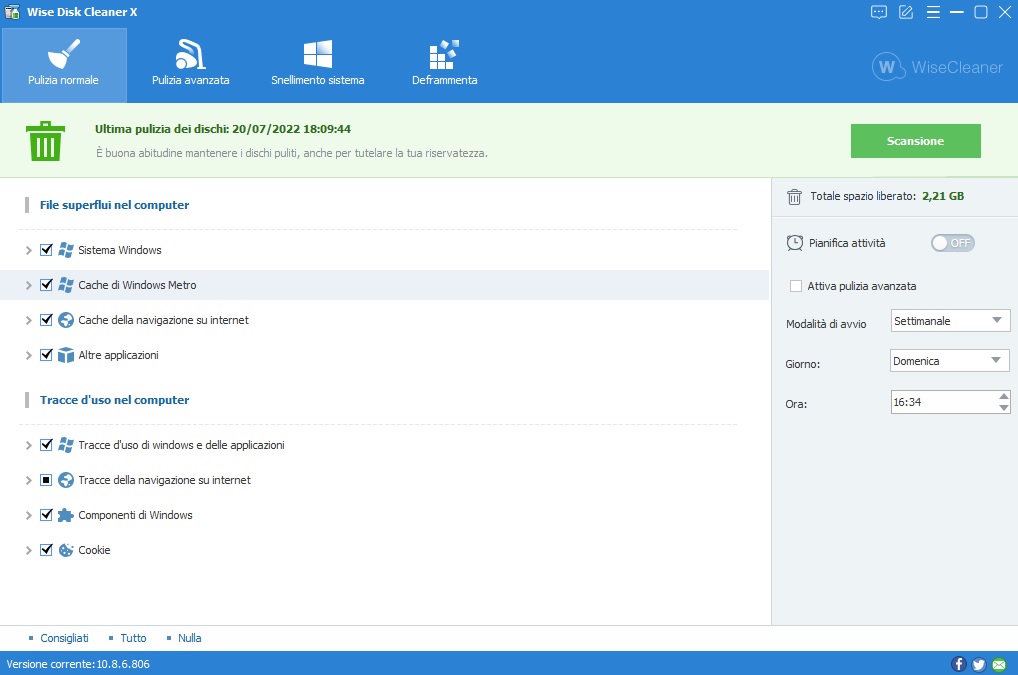Go to the Deframmenta tab

[445, 65]
